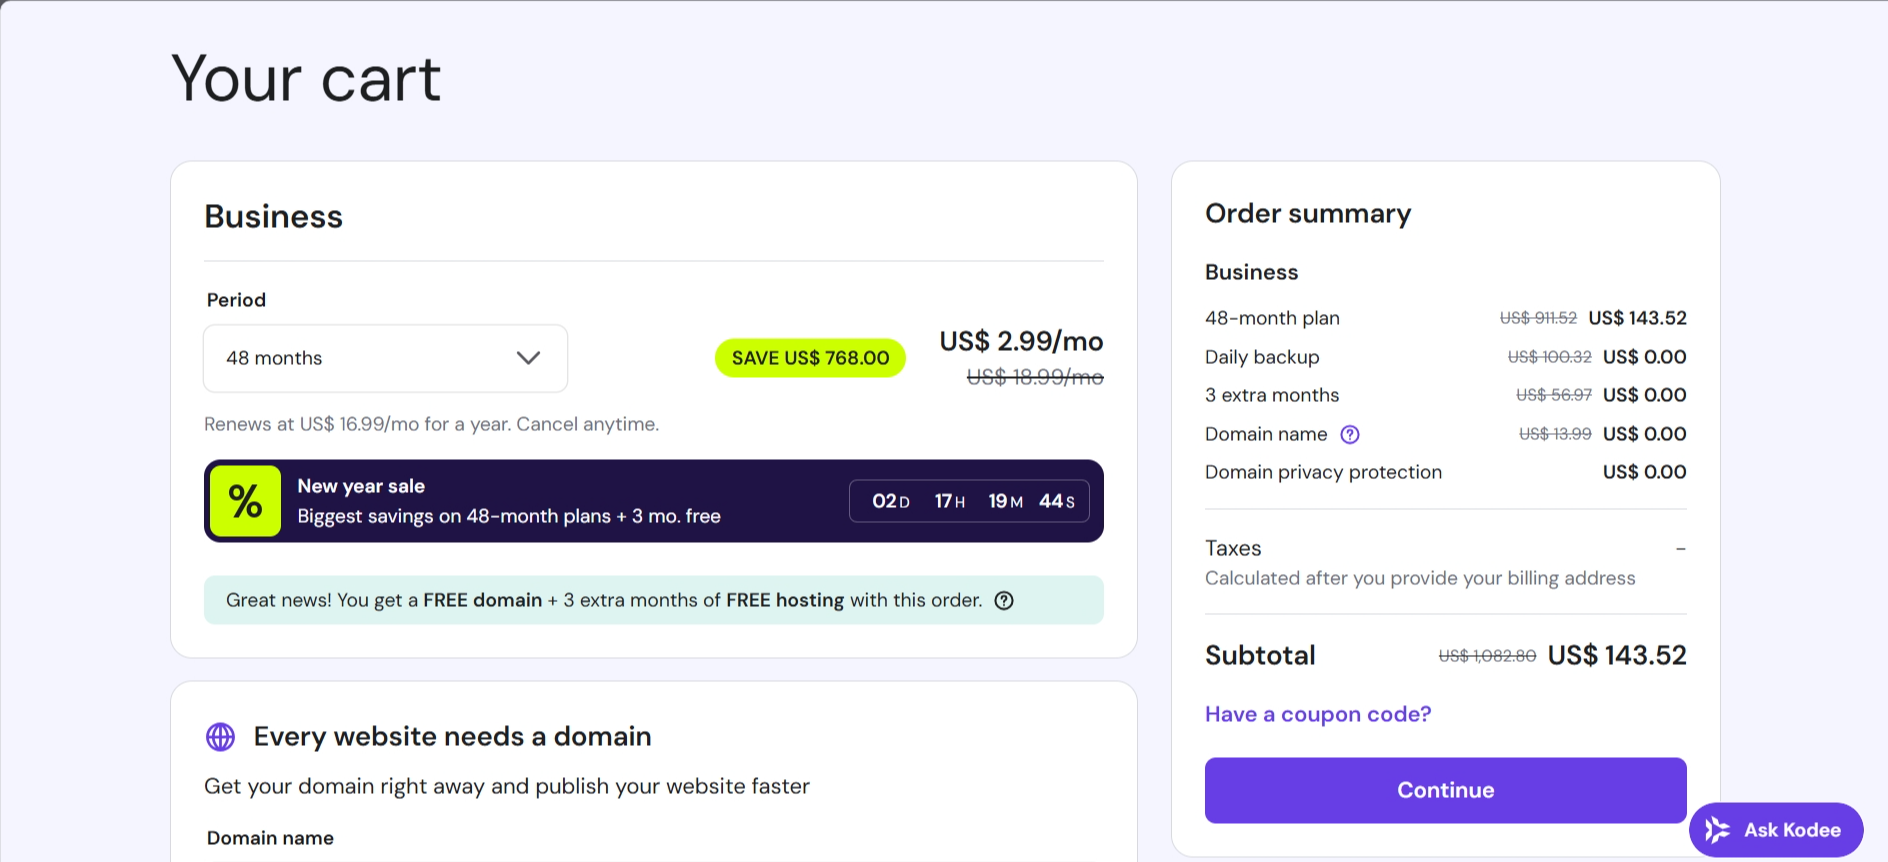Click the globe icon beside domain heading
Viewport: 1888px width, 862px height.
(x=220, y=737)
